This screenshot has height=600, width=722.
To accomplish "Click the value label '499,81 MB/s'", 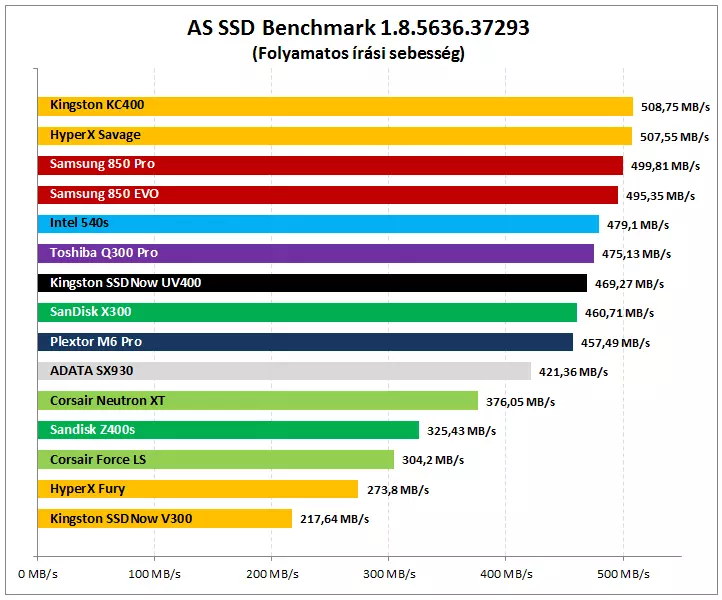I will pos(665,166).
